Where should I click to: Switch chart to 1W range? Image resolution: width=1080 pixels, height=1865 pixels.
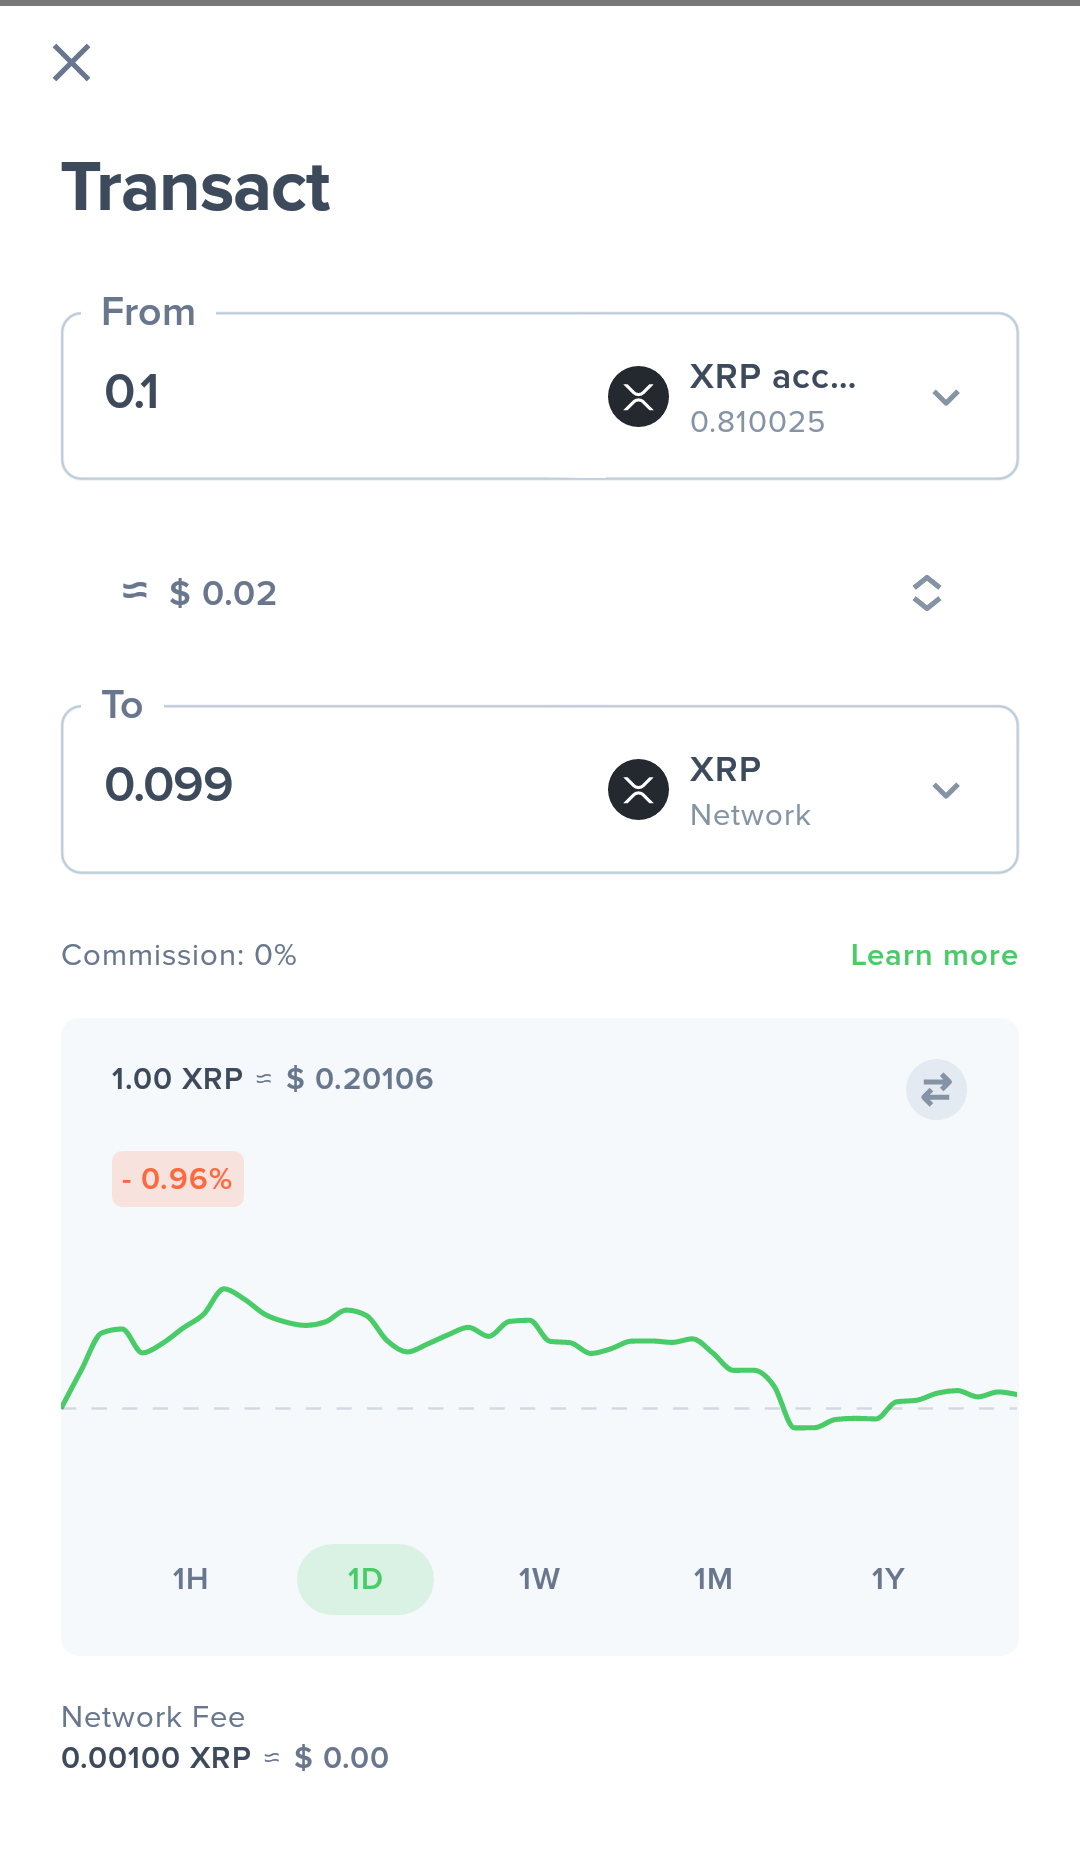[539, 1579]
